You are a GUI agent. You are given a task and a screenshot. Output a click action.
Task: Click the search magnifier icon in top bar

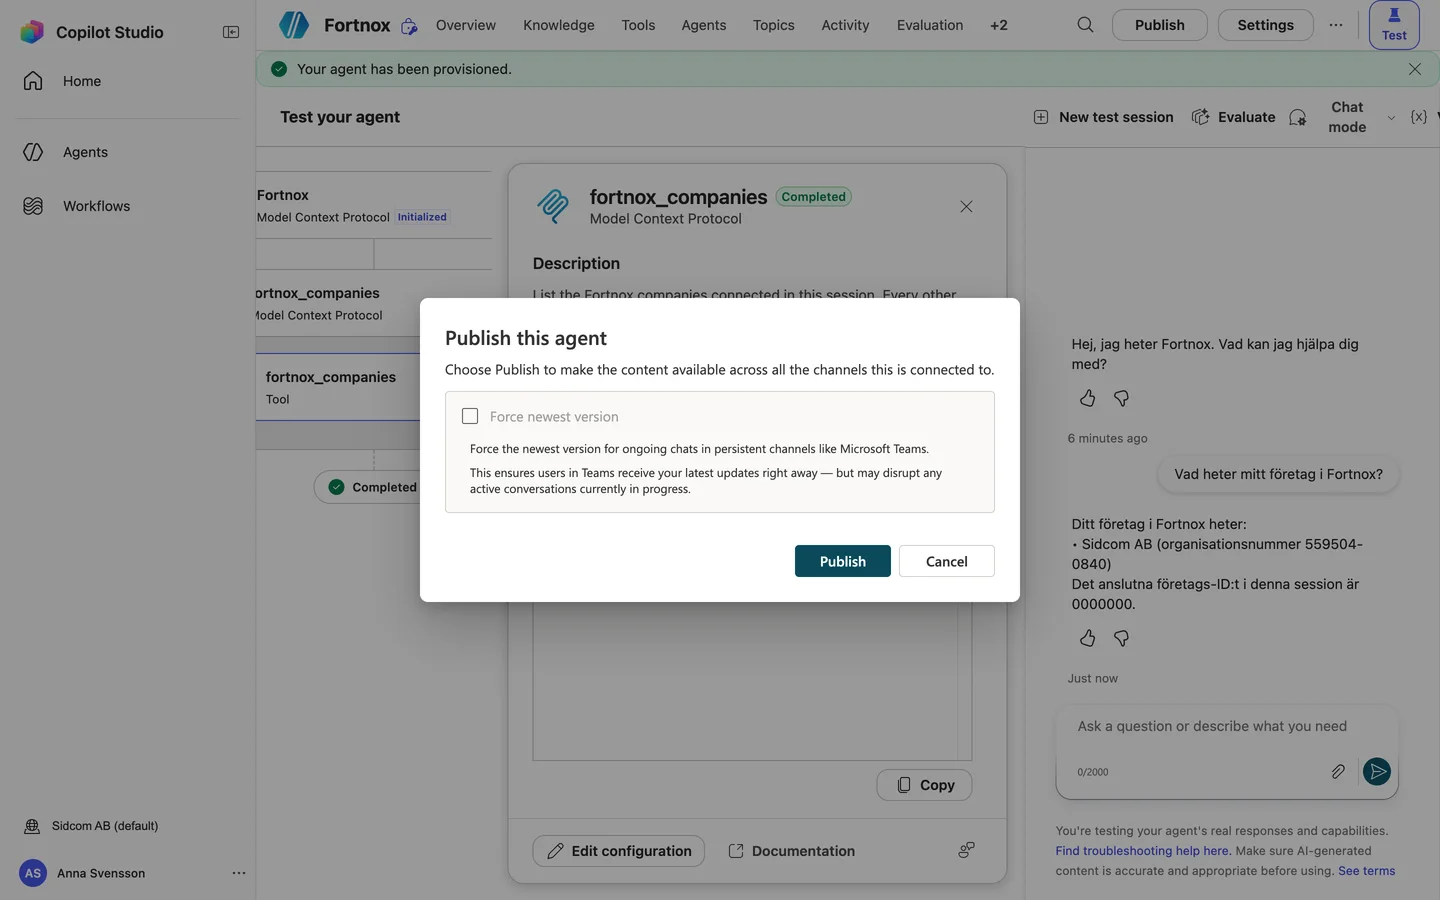[x=1085, y=25]
